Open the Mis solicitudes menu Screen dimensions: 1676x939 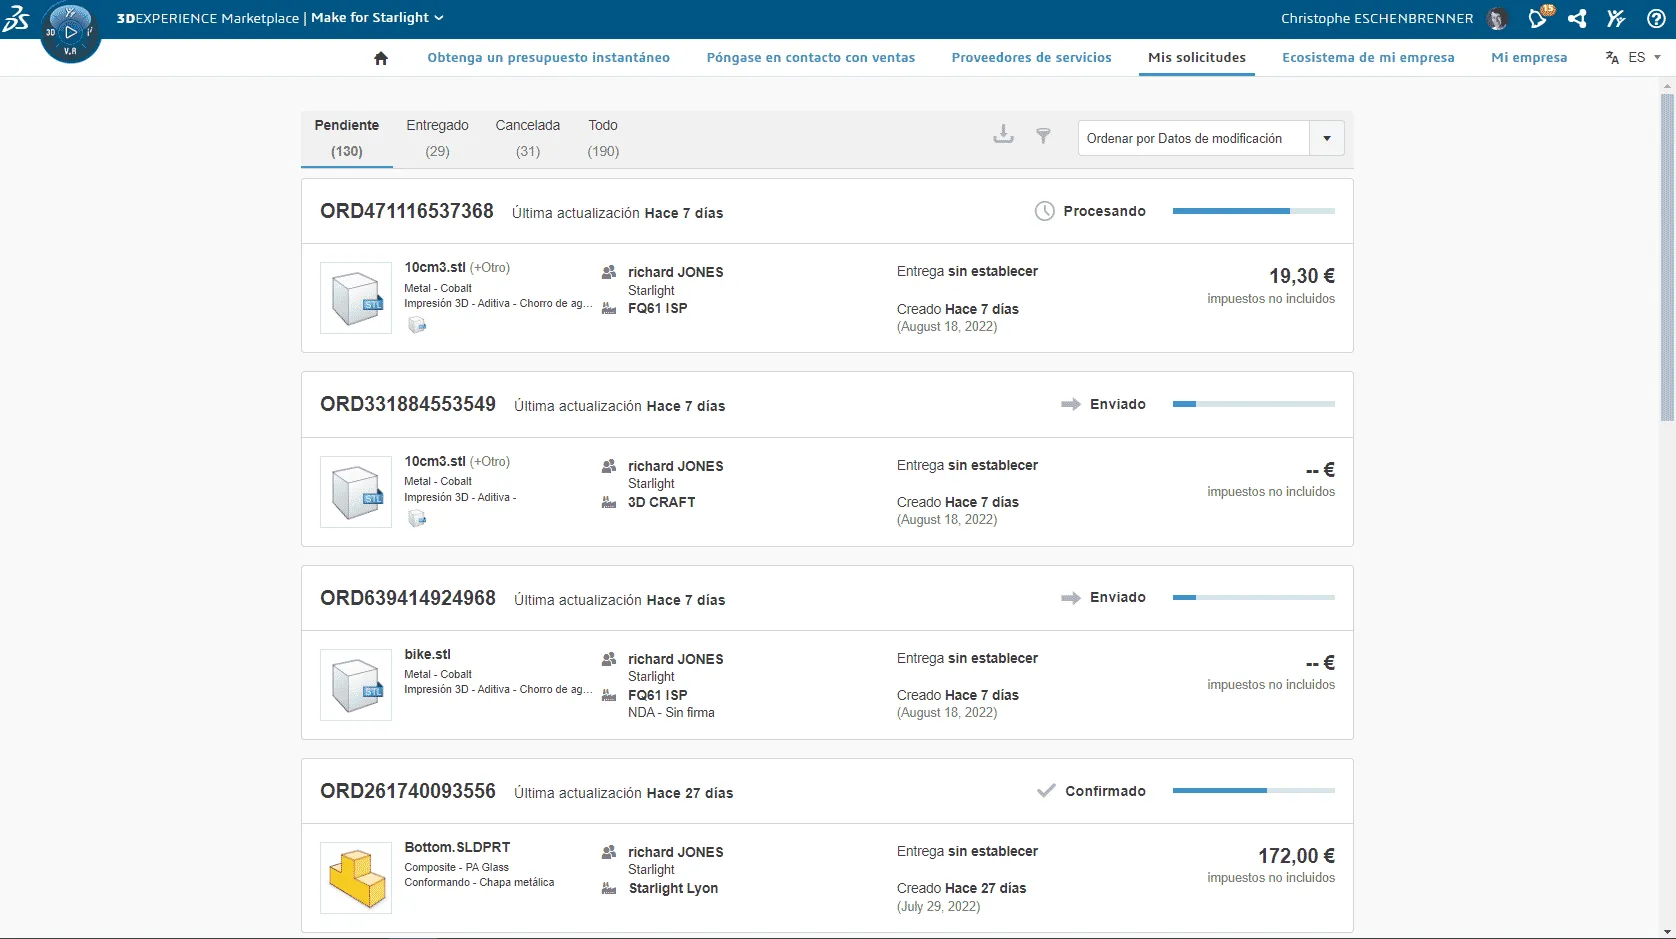tap(1196, 57)
